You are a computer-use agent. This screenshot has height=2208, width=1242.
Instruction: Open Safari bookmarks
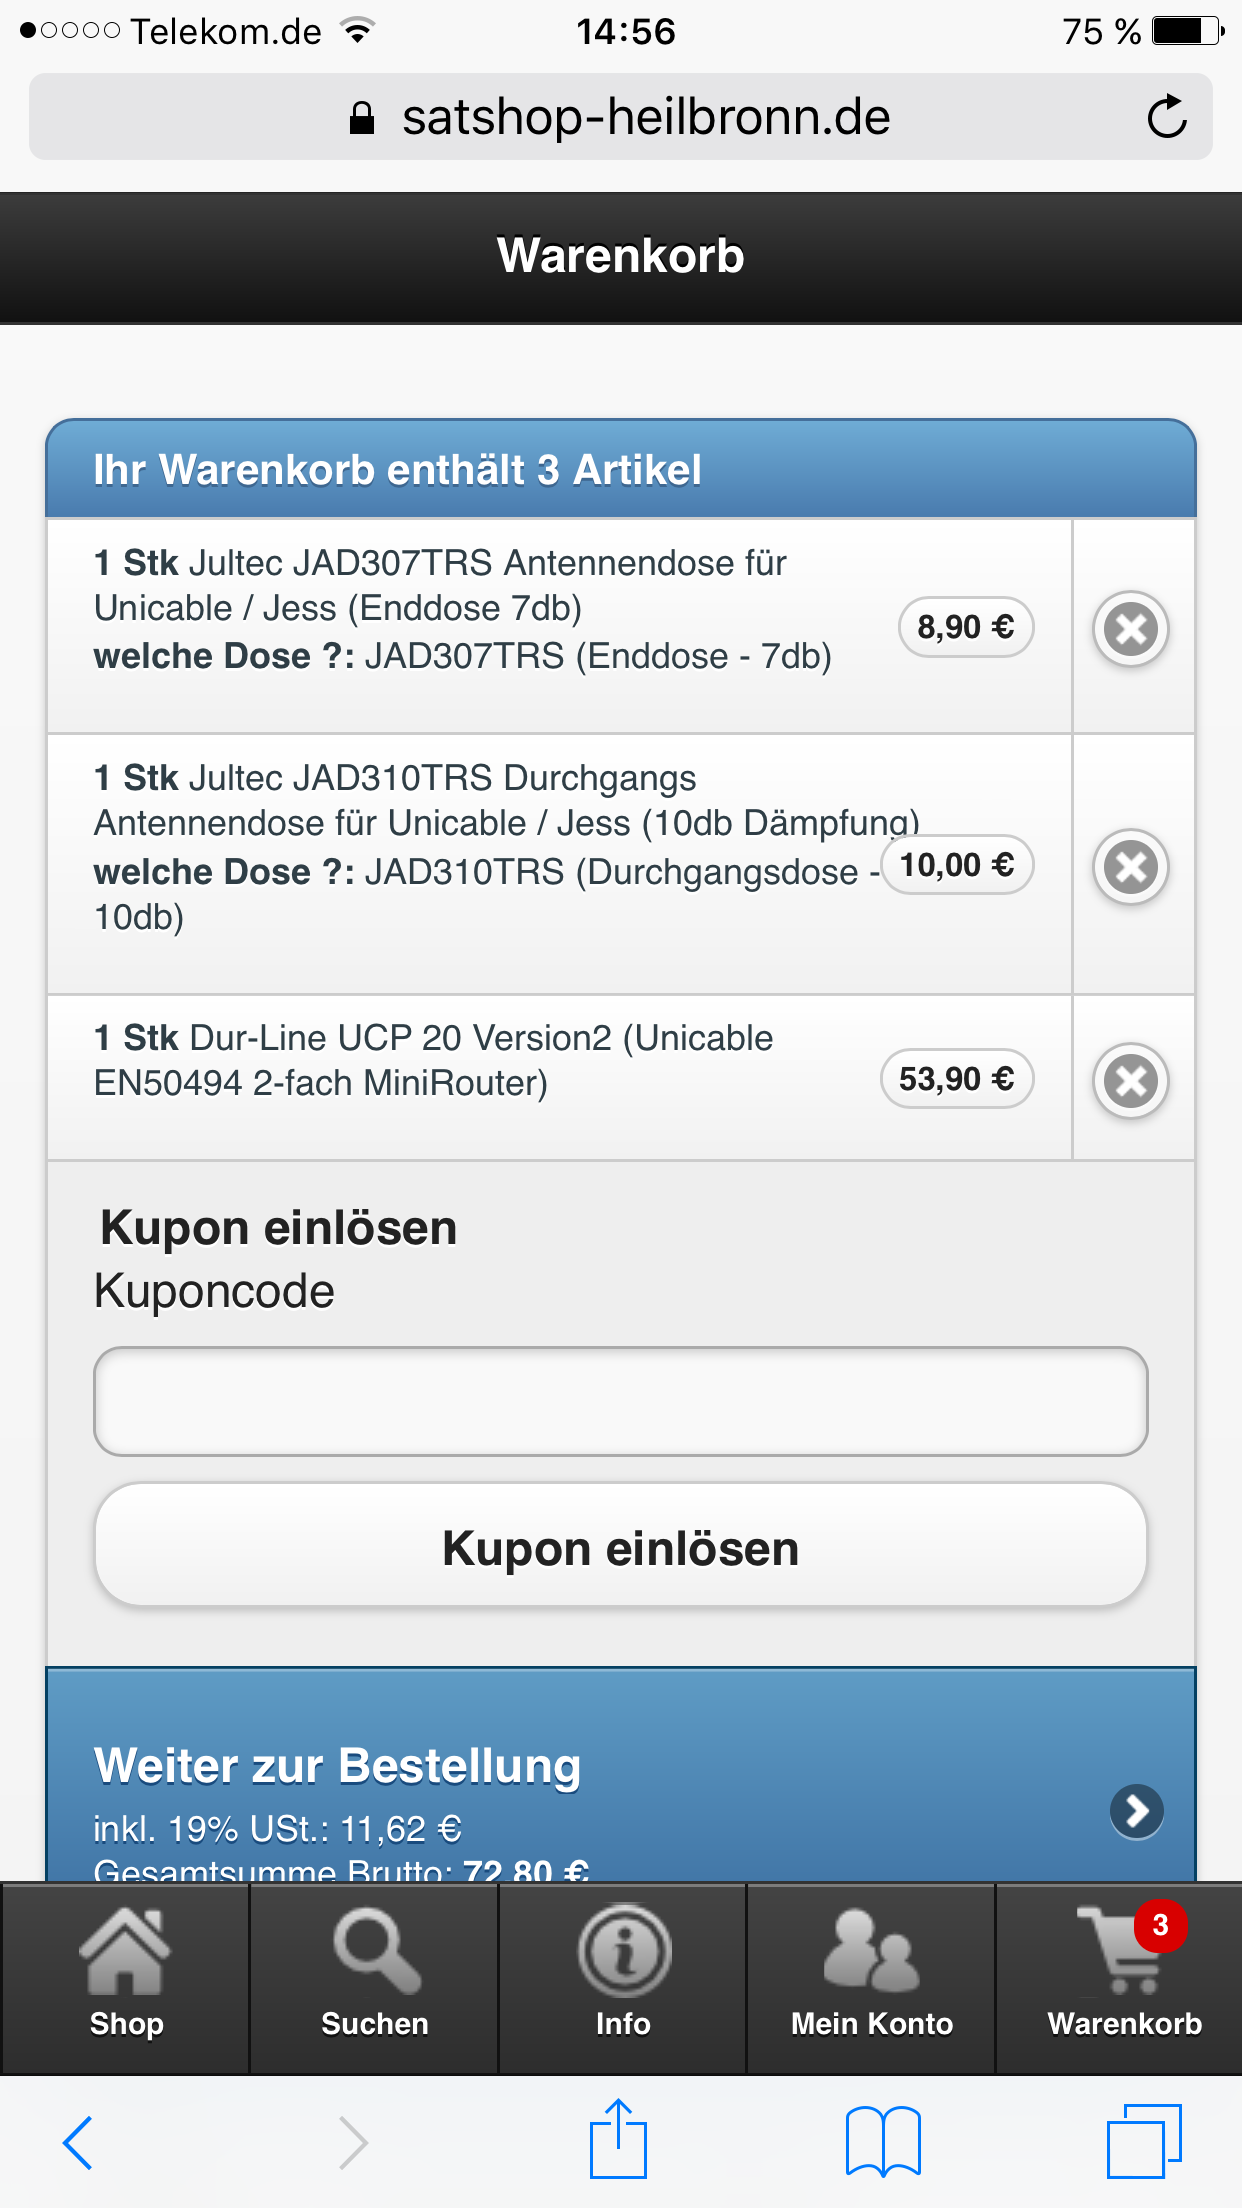882,2142
